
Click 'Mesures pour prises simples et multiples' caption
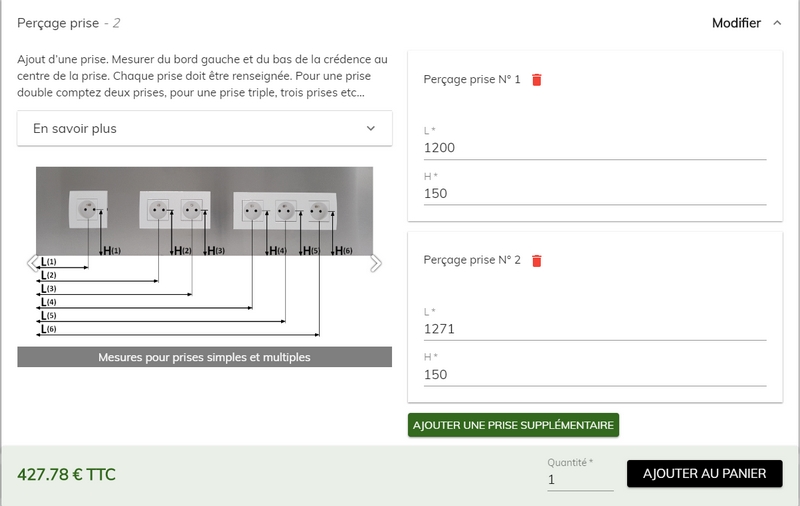204,357
